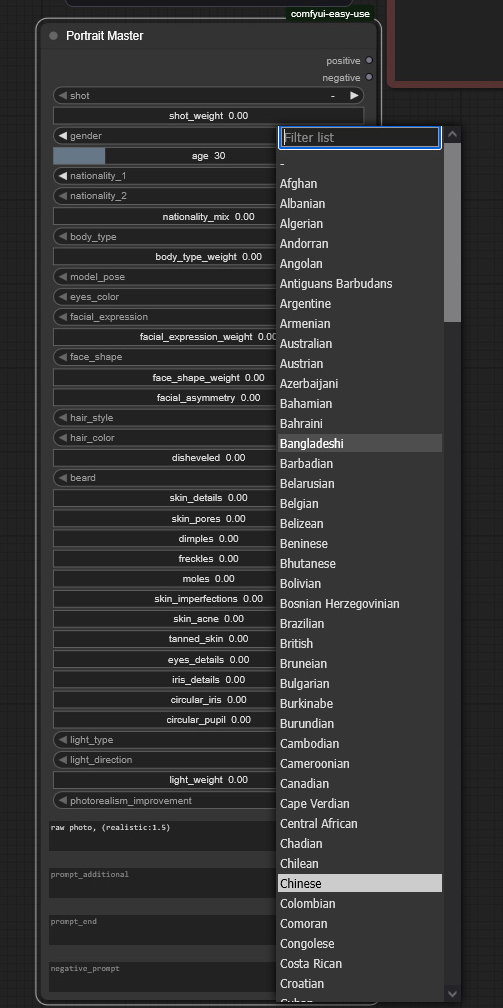Click the negative_prompt text box

[163, 976]
